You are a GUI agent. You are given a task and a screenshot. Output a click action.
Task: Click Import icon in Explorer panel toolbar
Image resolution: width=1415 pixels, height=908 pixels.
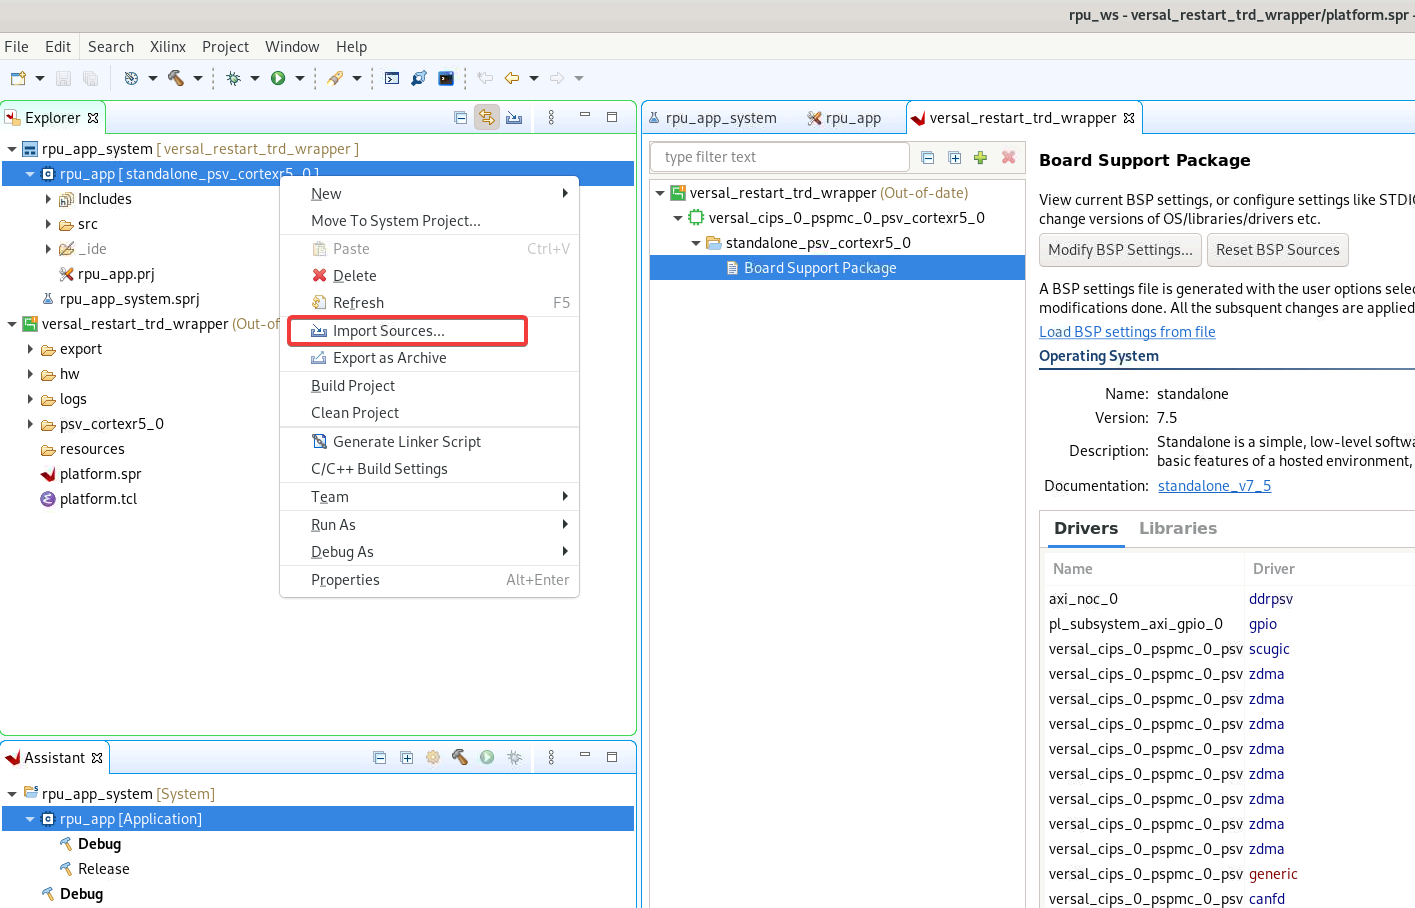[514, 117]
